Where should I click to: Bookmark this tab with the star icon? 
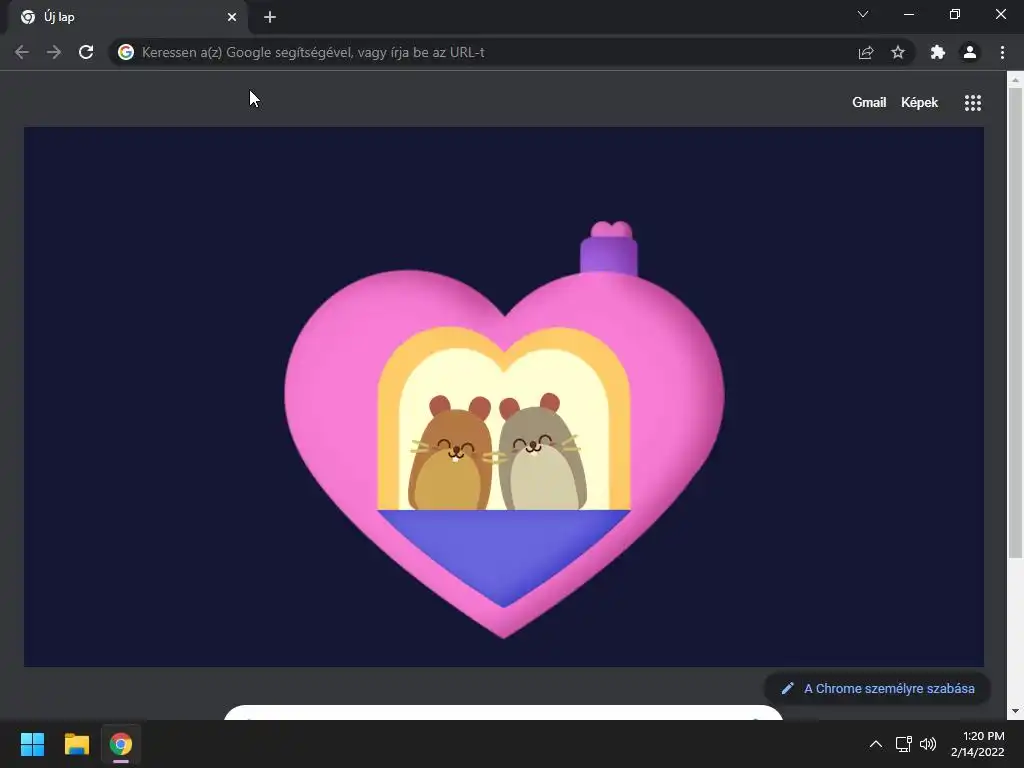click(898, 52)
